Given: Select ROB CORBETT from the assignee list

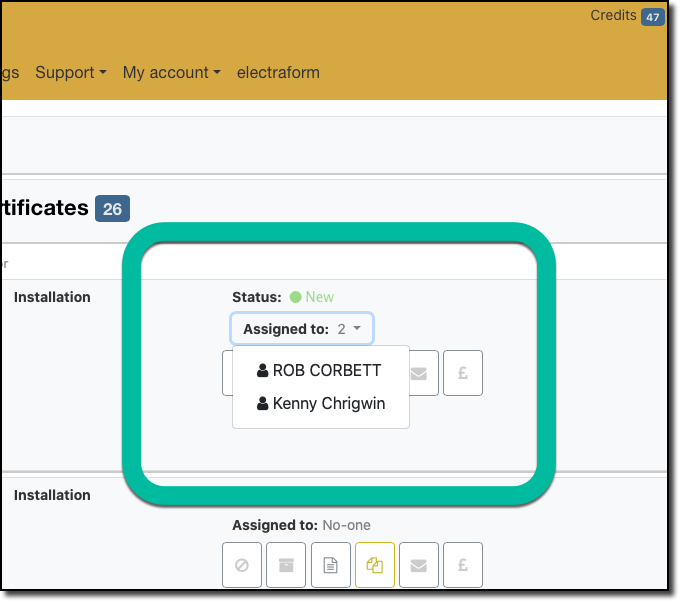Looking at the screenshot, I should tap(319, 370).
